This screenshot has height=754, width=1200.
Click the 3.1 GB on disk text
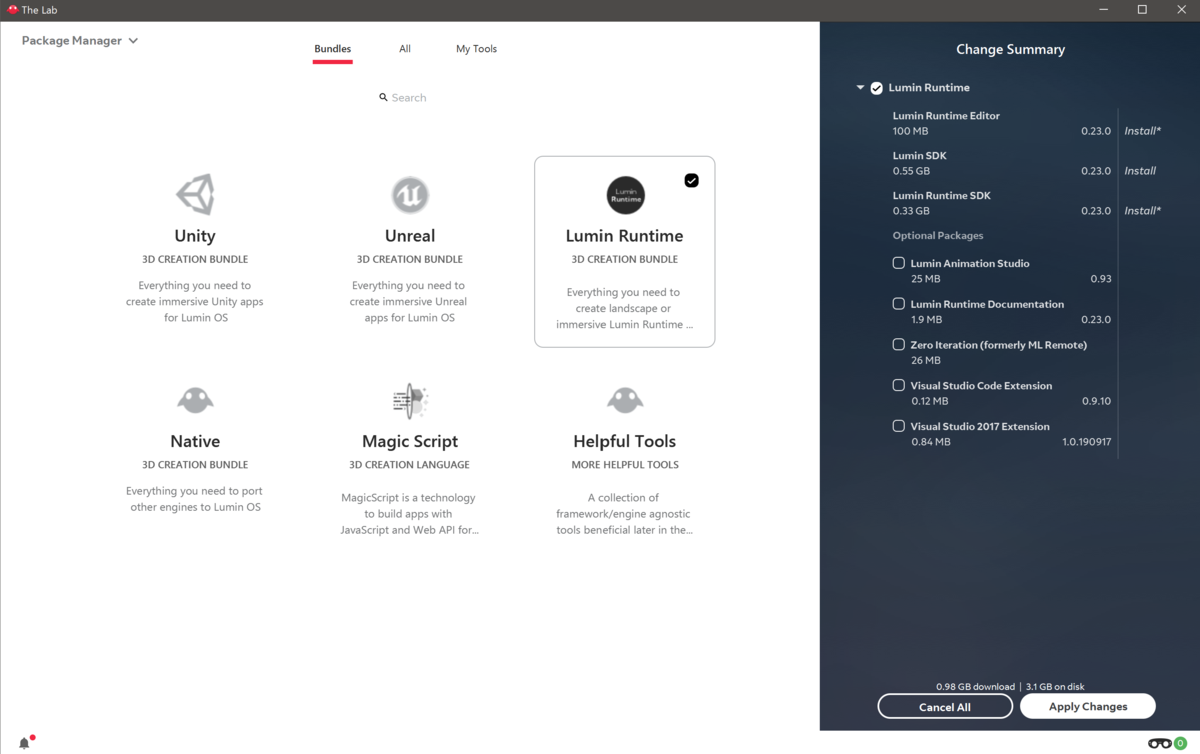[x=1055, y=687]
